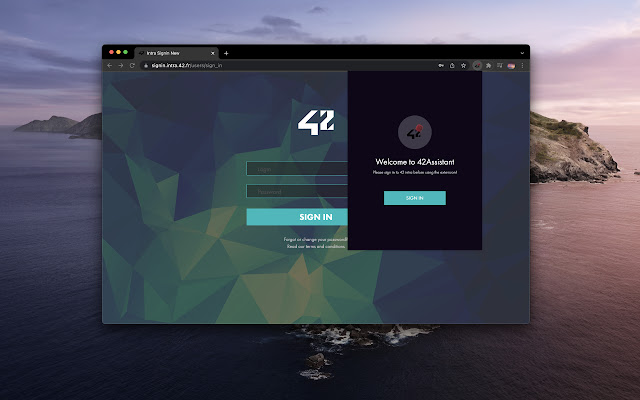Image resolution: width=640 pixels, height=400 pixels.
Task: Click SIGN IN in the 42Assistant popup
Action: click(415, 198)
